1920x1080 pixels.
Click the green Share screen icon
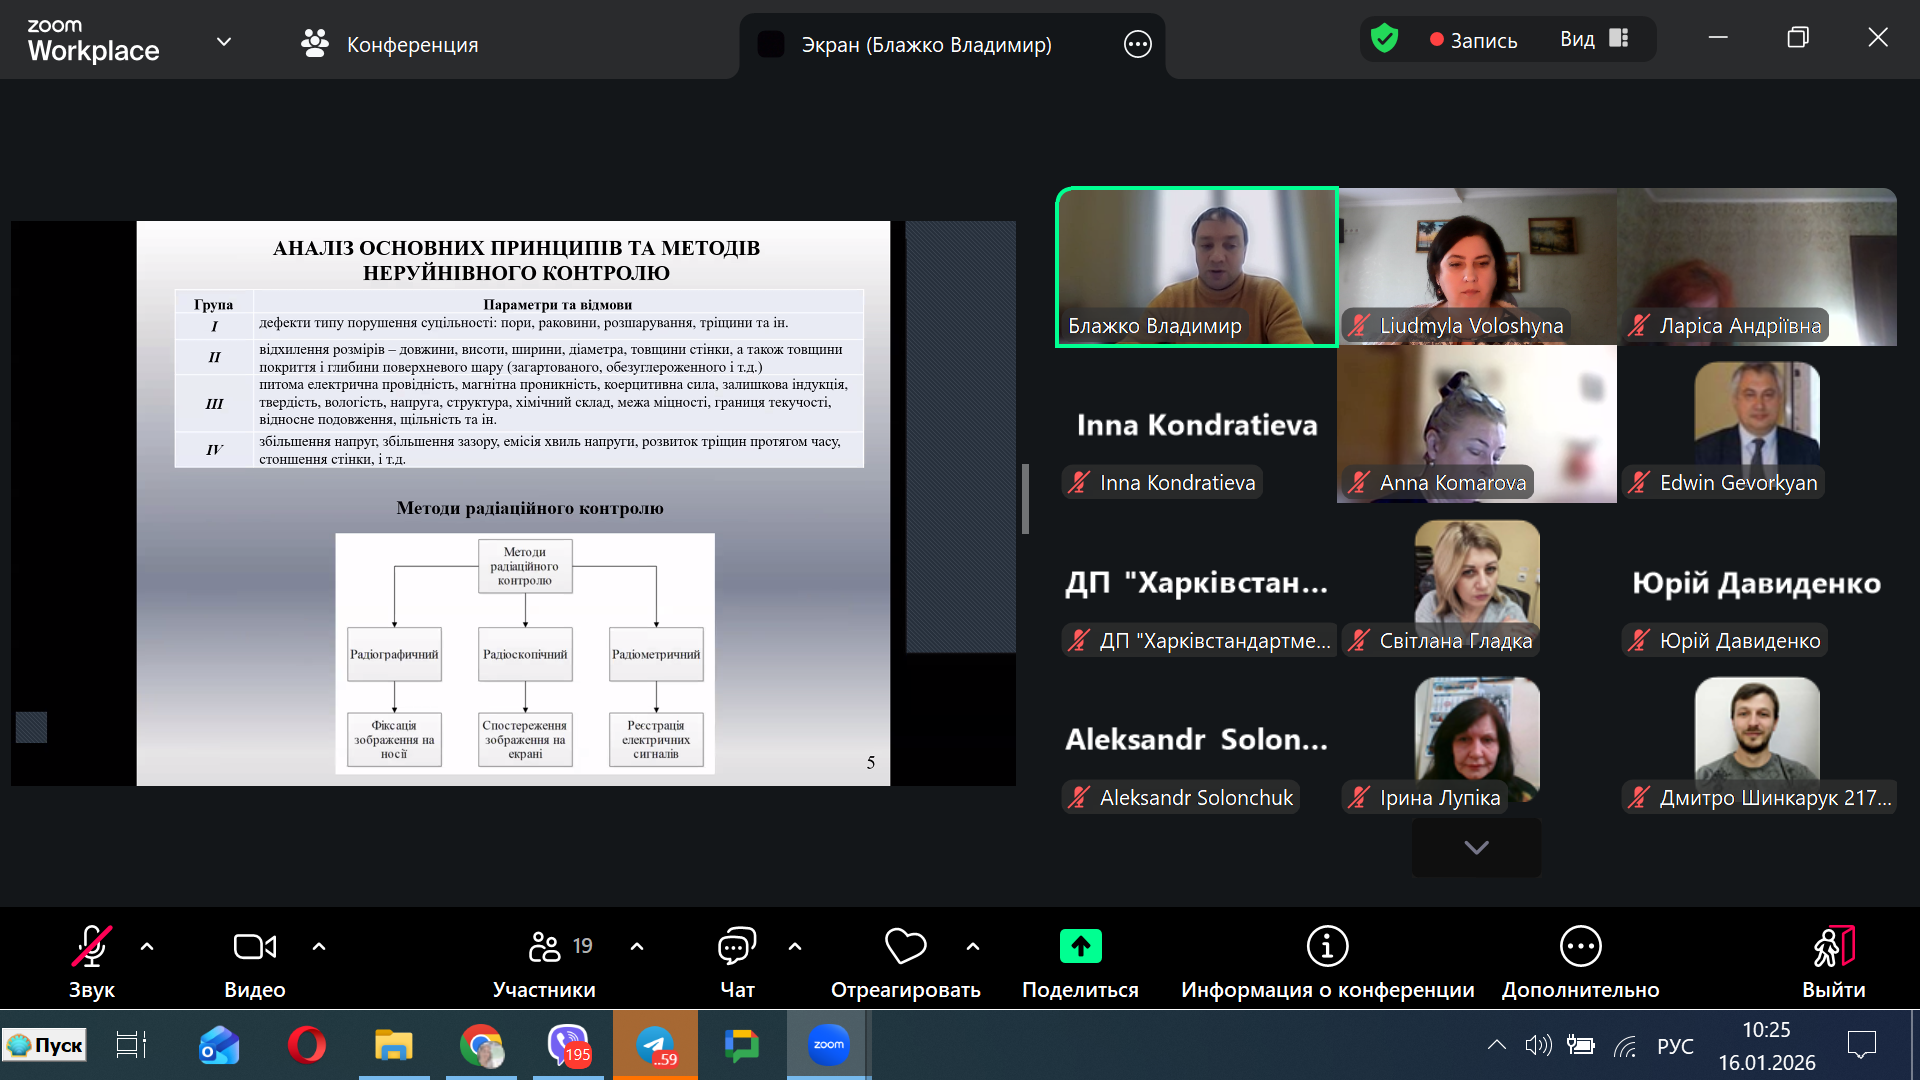tap(1080, 947)
